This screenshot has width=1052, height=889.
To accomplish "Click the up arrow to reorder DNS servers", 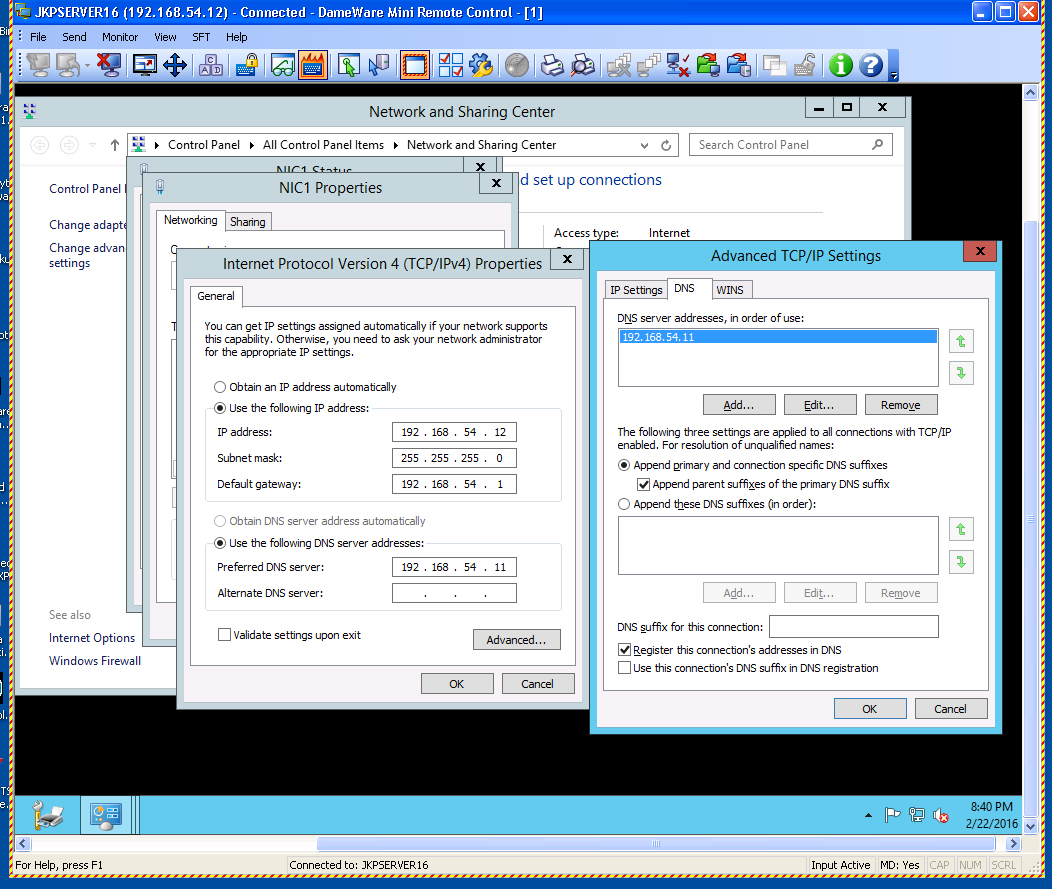I will point(961,341).
